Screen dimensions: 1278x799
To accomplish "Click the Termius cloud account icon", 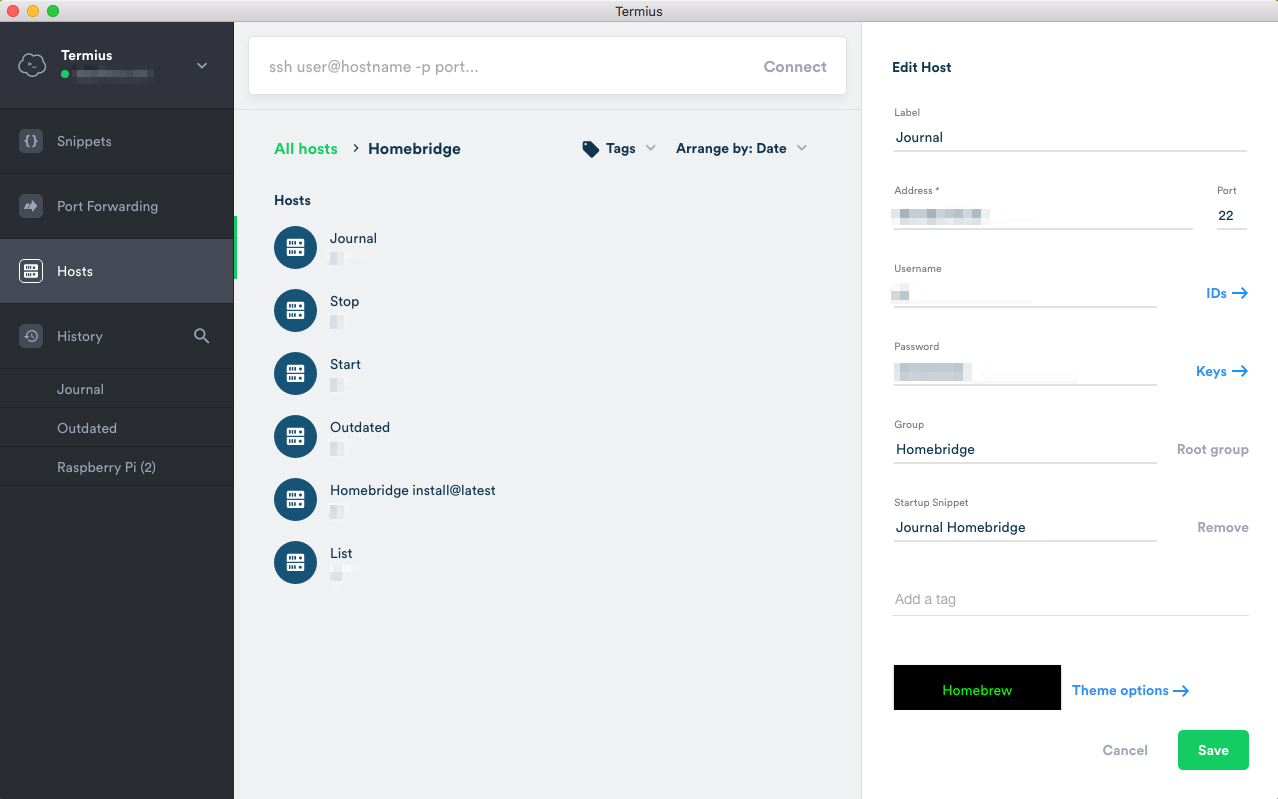I will point(33,65).
